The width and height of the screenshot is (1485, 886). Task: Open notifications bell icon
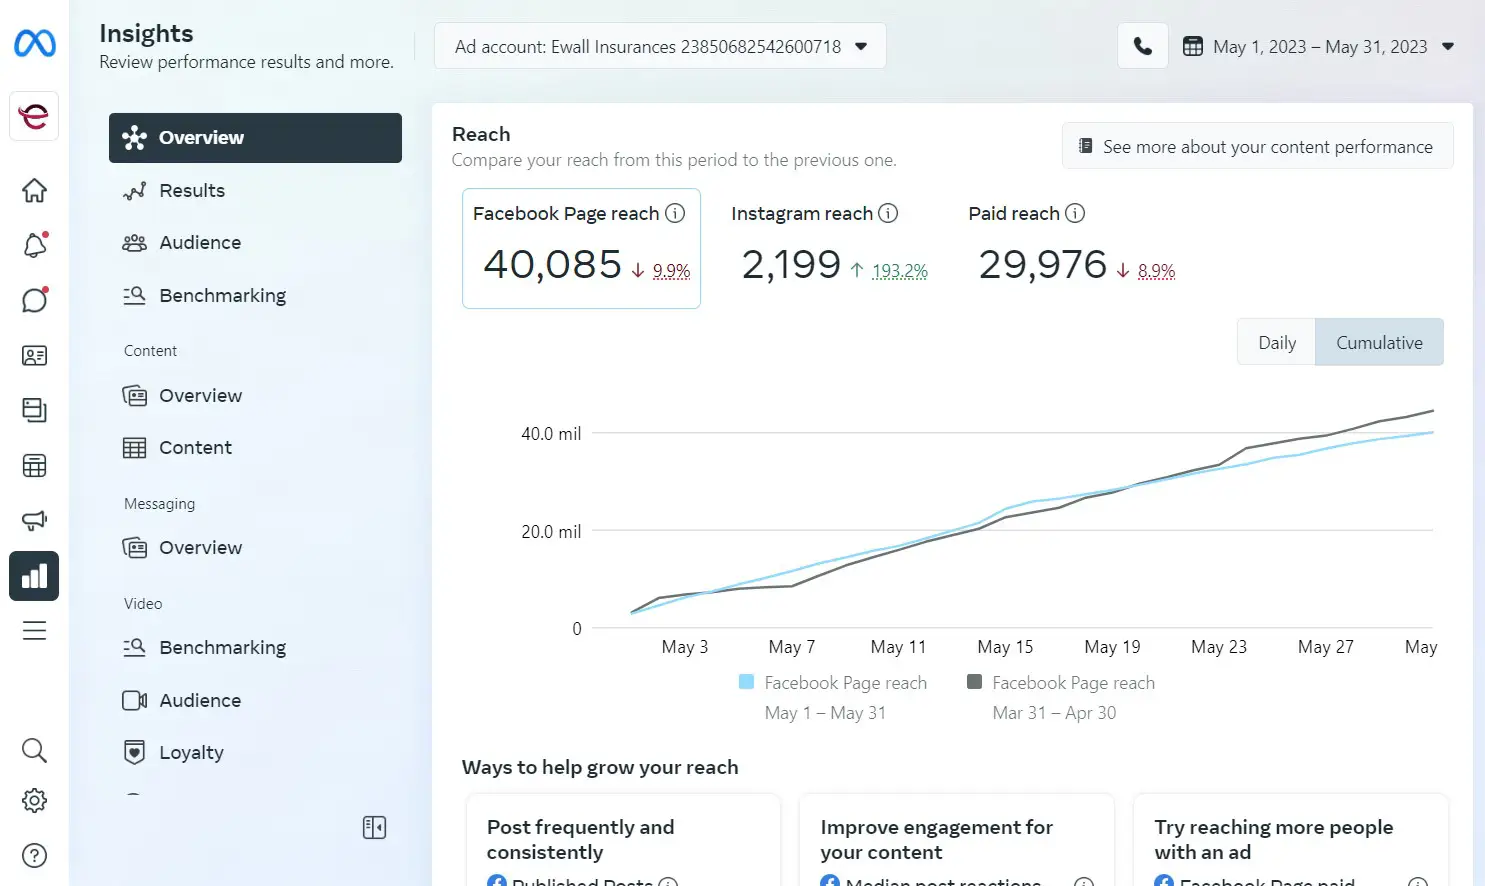pos(34,245)
